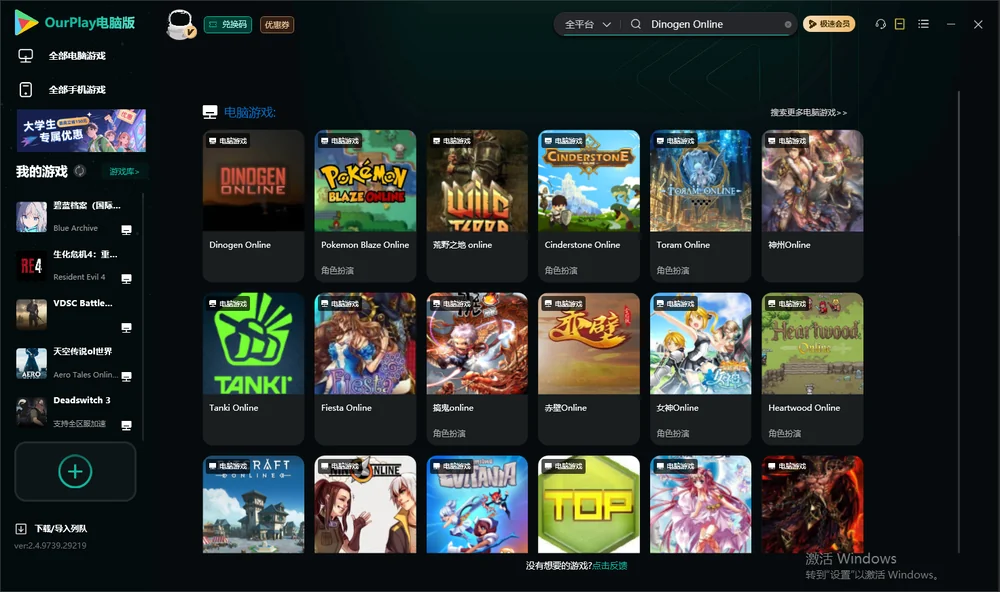The height and width of the screenshot is (592, 1000).
Task: Open the main menu list icon
Action: pos(923,24)
